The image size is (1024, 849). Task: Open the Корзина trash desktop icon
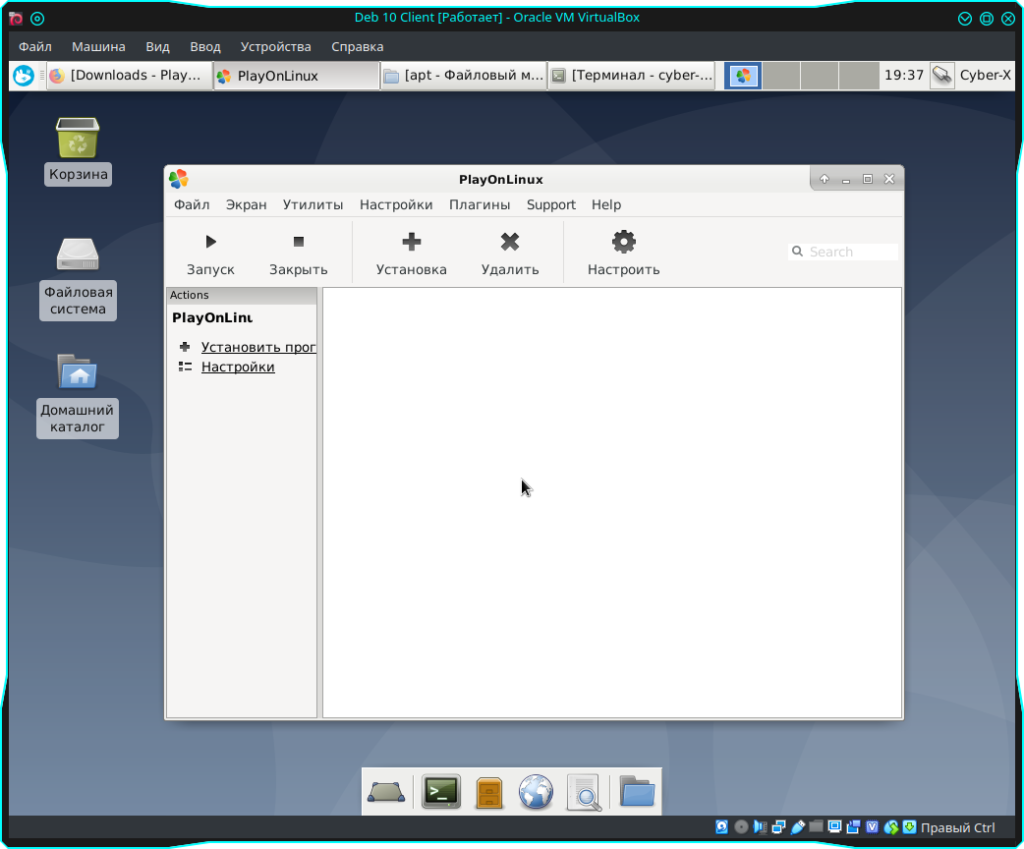point(78,139)
